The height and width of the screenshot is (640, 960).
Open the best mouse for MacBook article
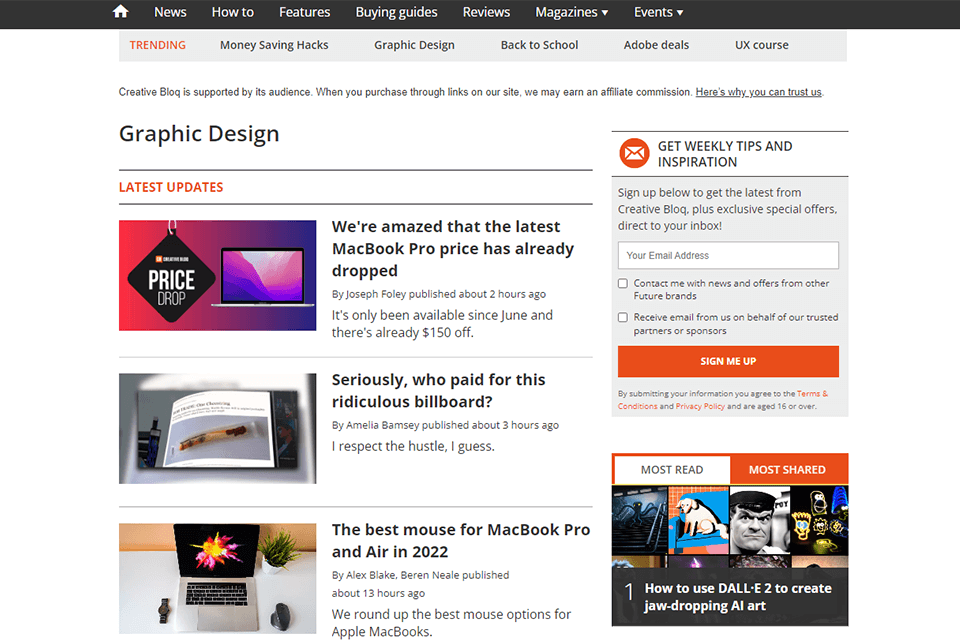tap(461, 541)
